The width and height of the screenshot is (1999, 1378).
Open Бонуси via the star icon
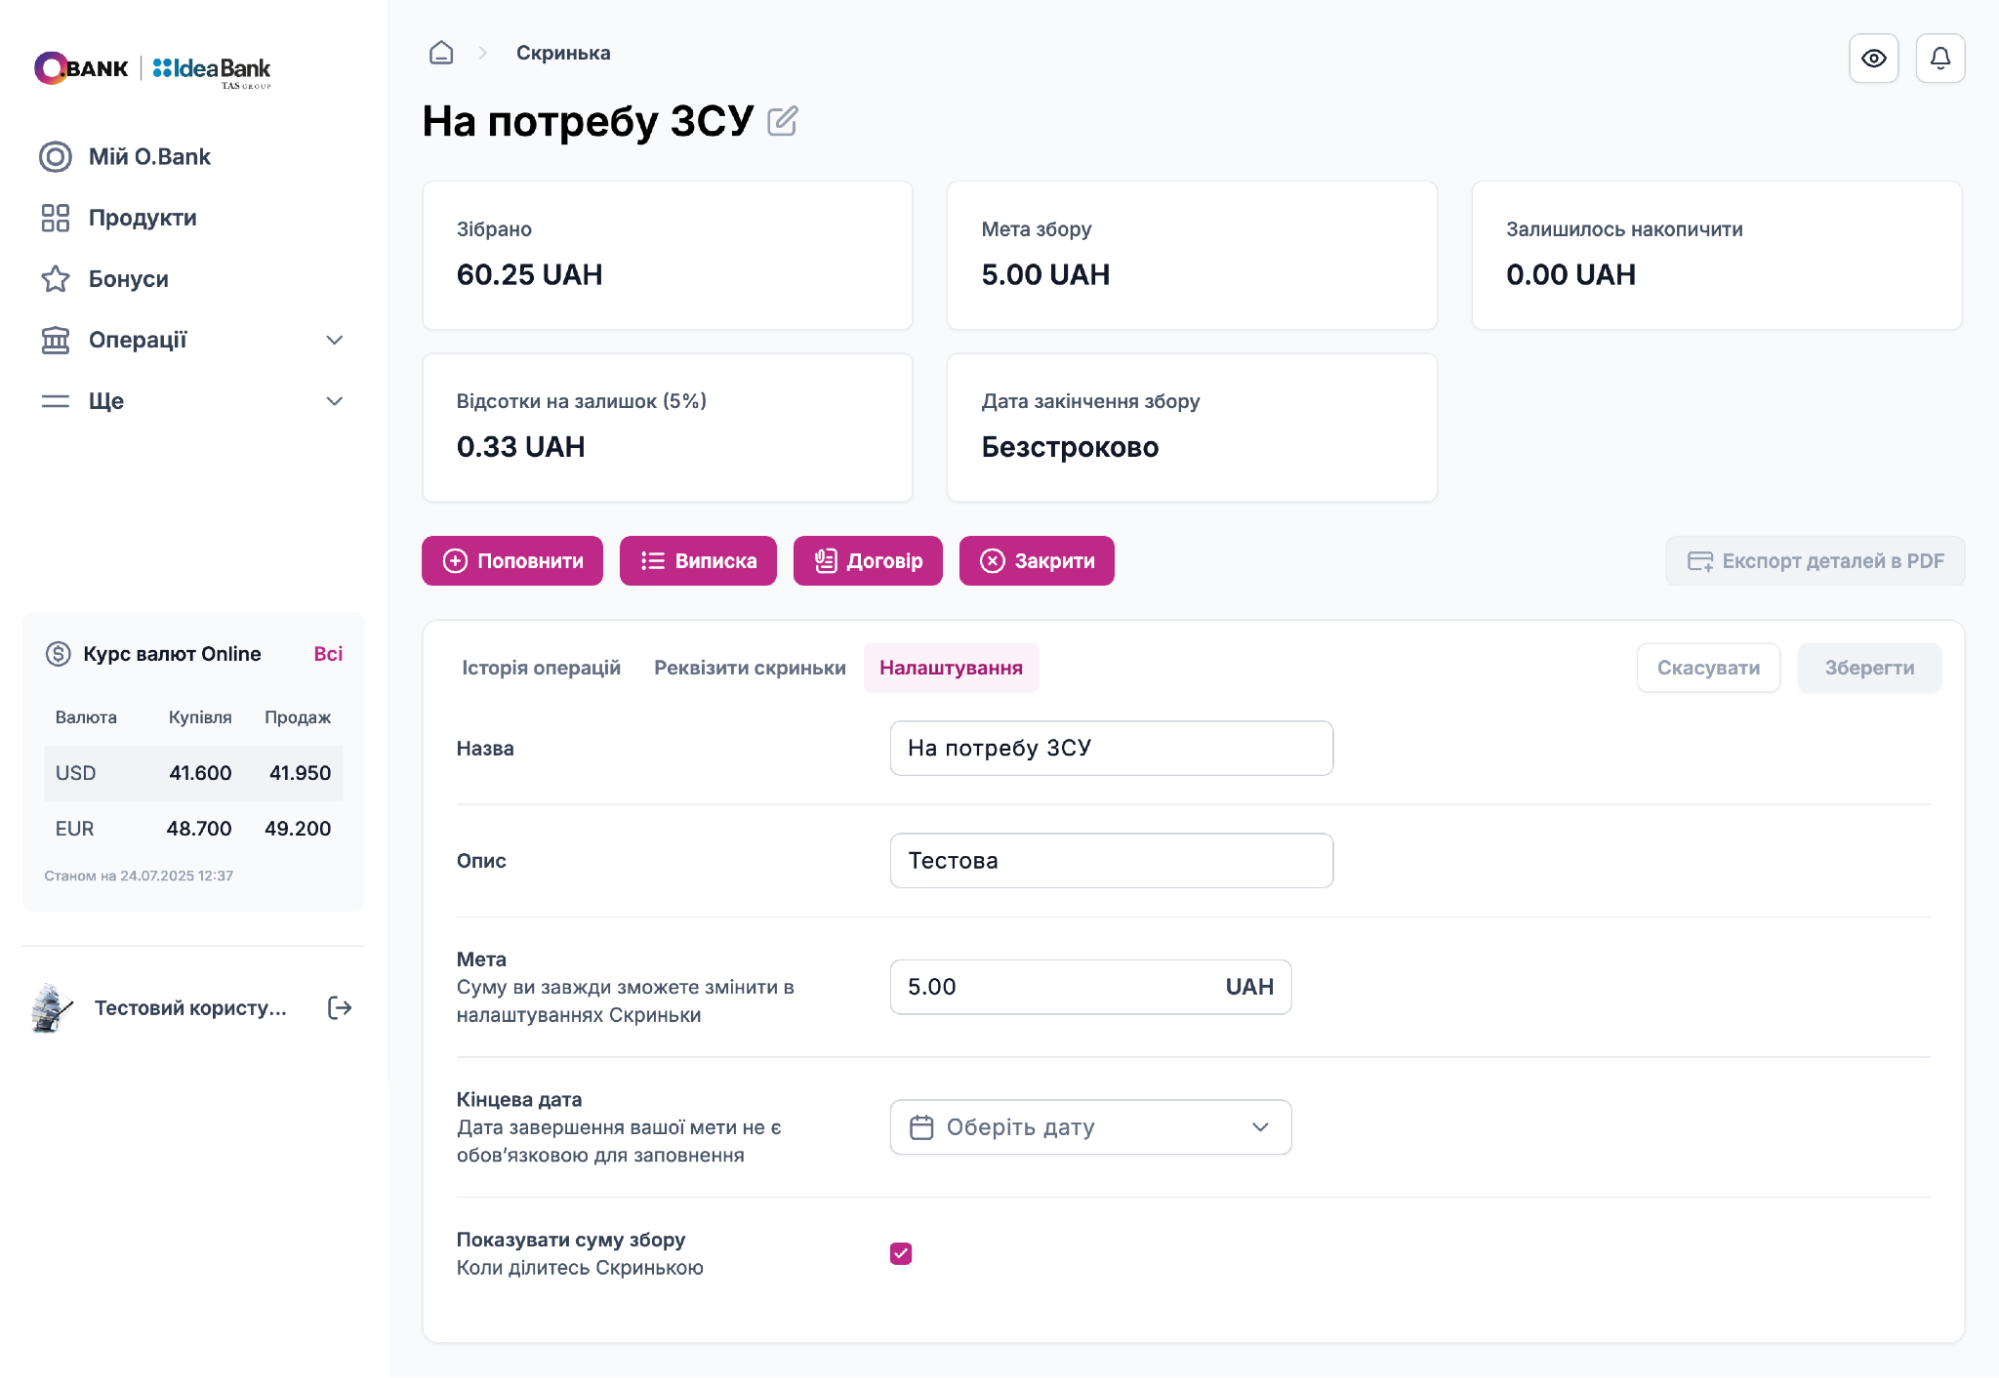(55, 279)
